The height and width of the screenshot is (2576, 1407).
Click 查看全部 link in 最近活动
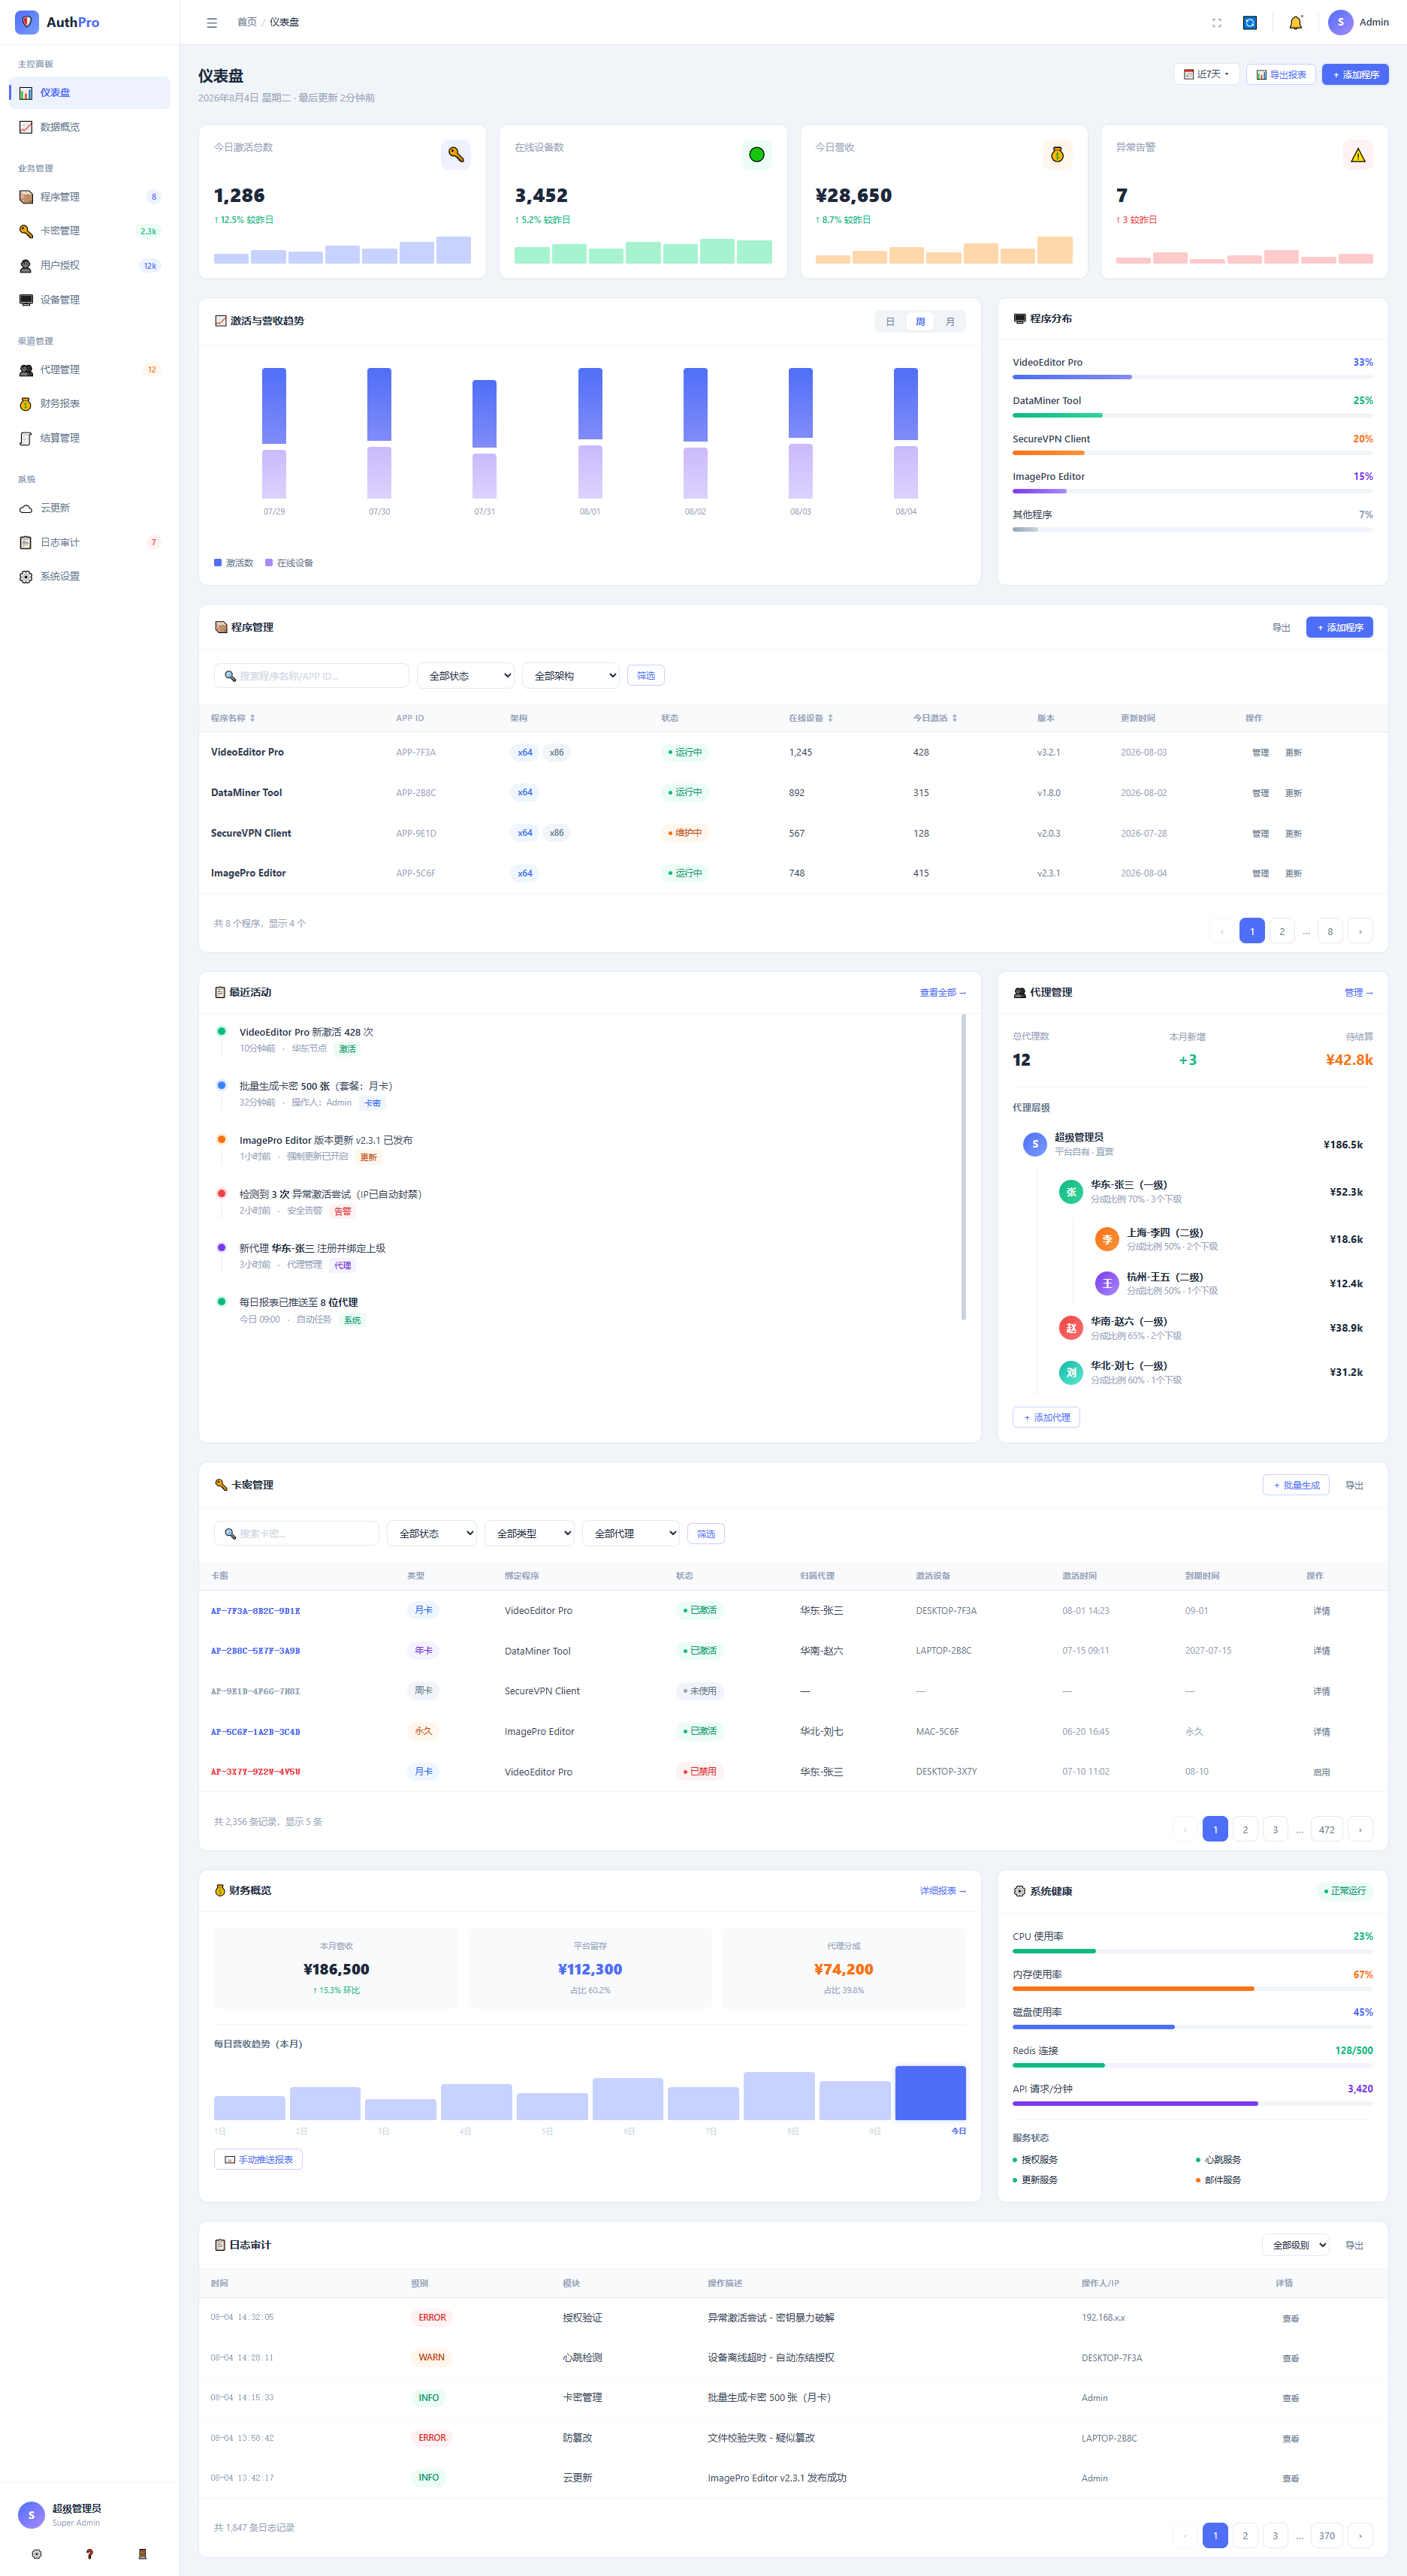[x=942, y=993]
